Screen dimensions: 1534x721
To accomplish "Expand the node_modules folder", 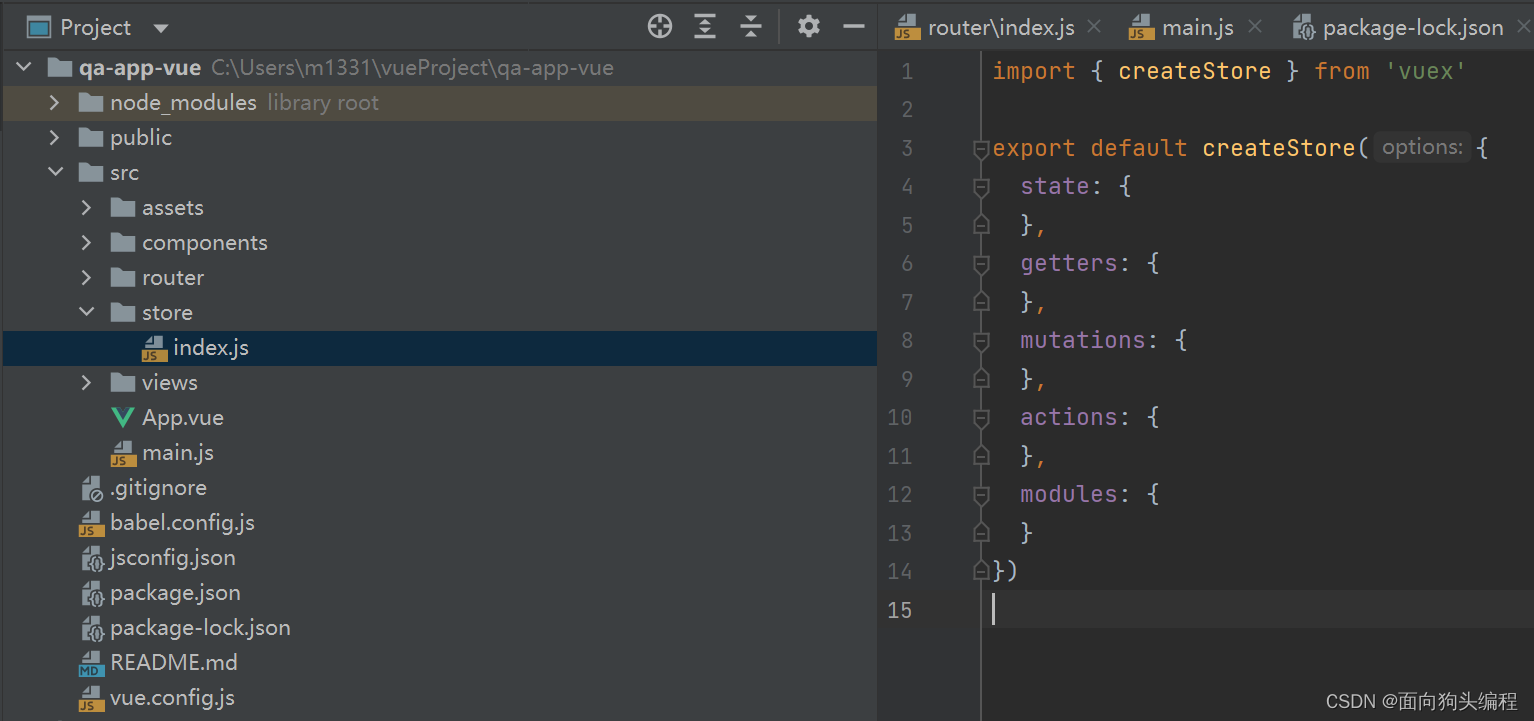I will [x=55, y=103].
